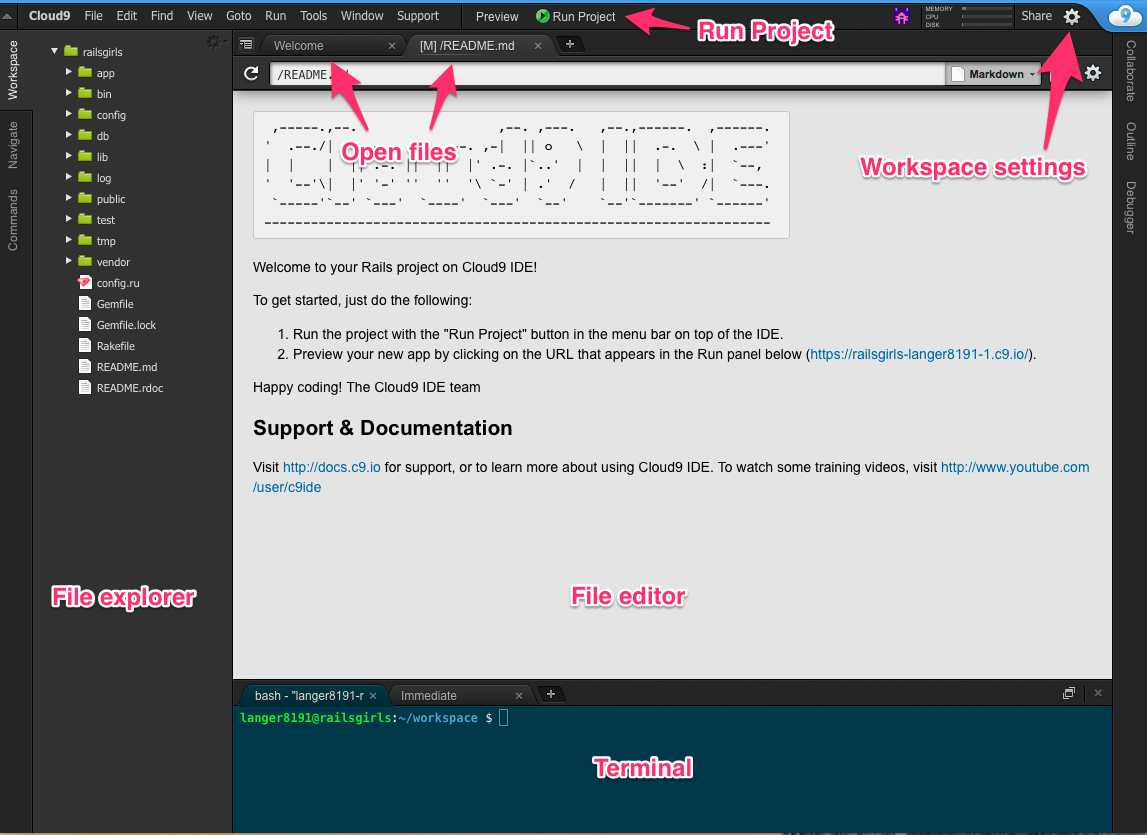Expand the app folder
Viewport: 1147px width, 835px height.
[x=68, y=72]
